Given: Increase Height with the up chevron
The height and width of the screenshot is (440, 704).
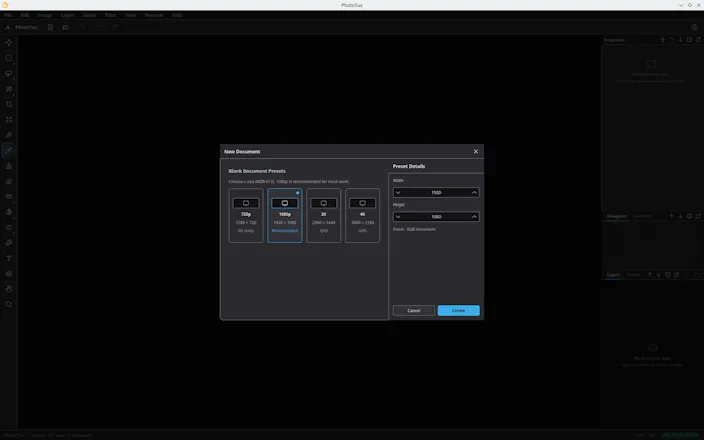Looking at the screenshot, I should [474, 217].
